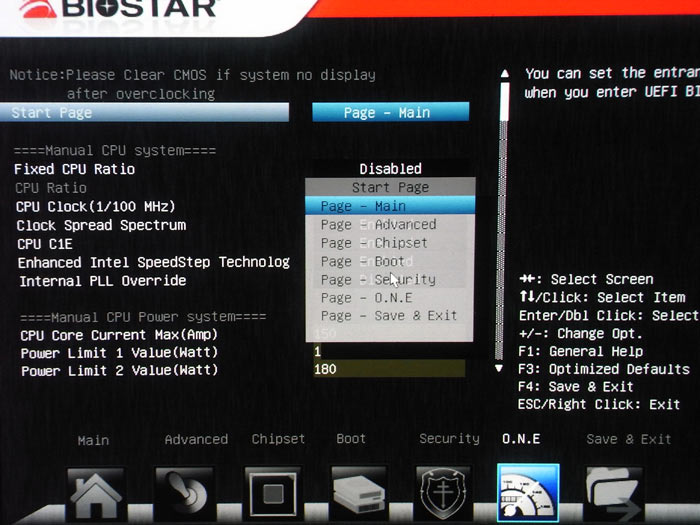
Task: Select Power Limit 1 Value(Watt) setting
Action: 119,353
